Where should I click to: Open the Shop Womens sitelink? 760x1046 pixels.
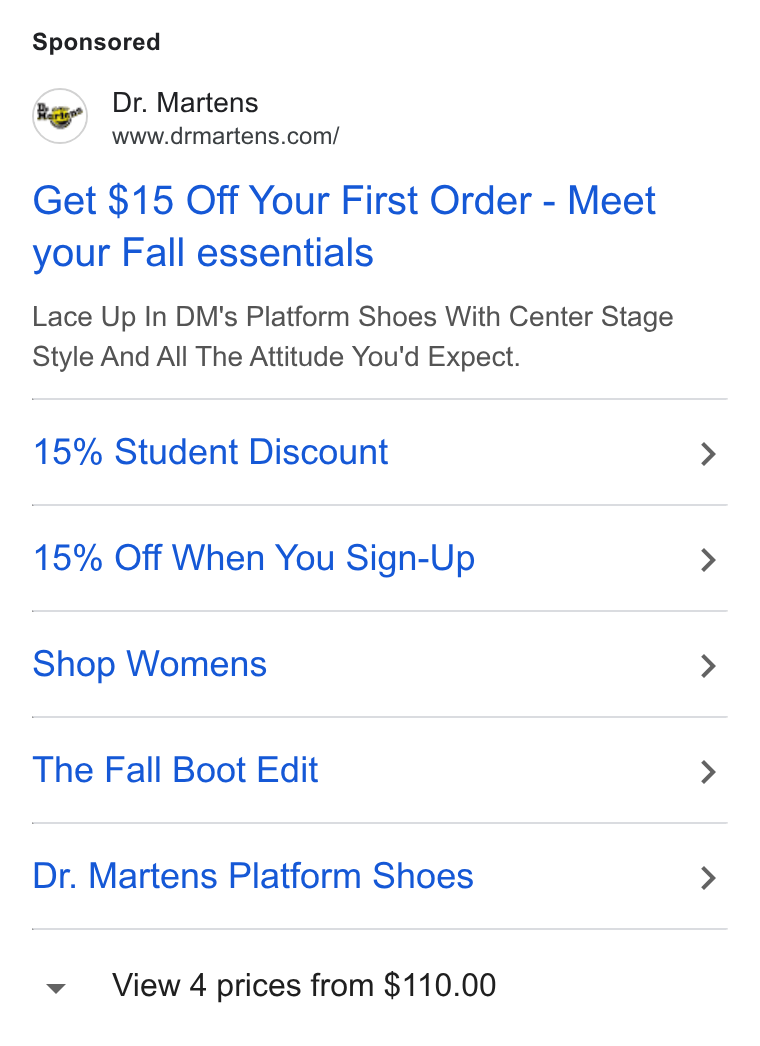pyautogui.click(x=149, y=664)
